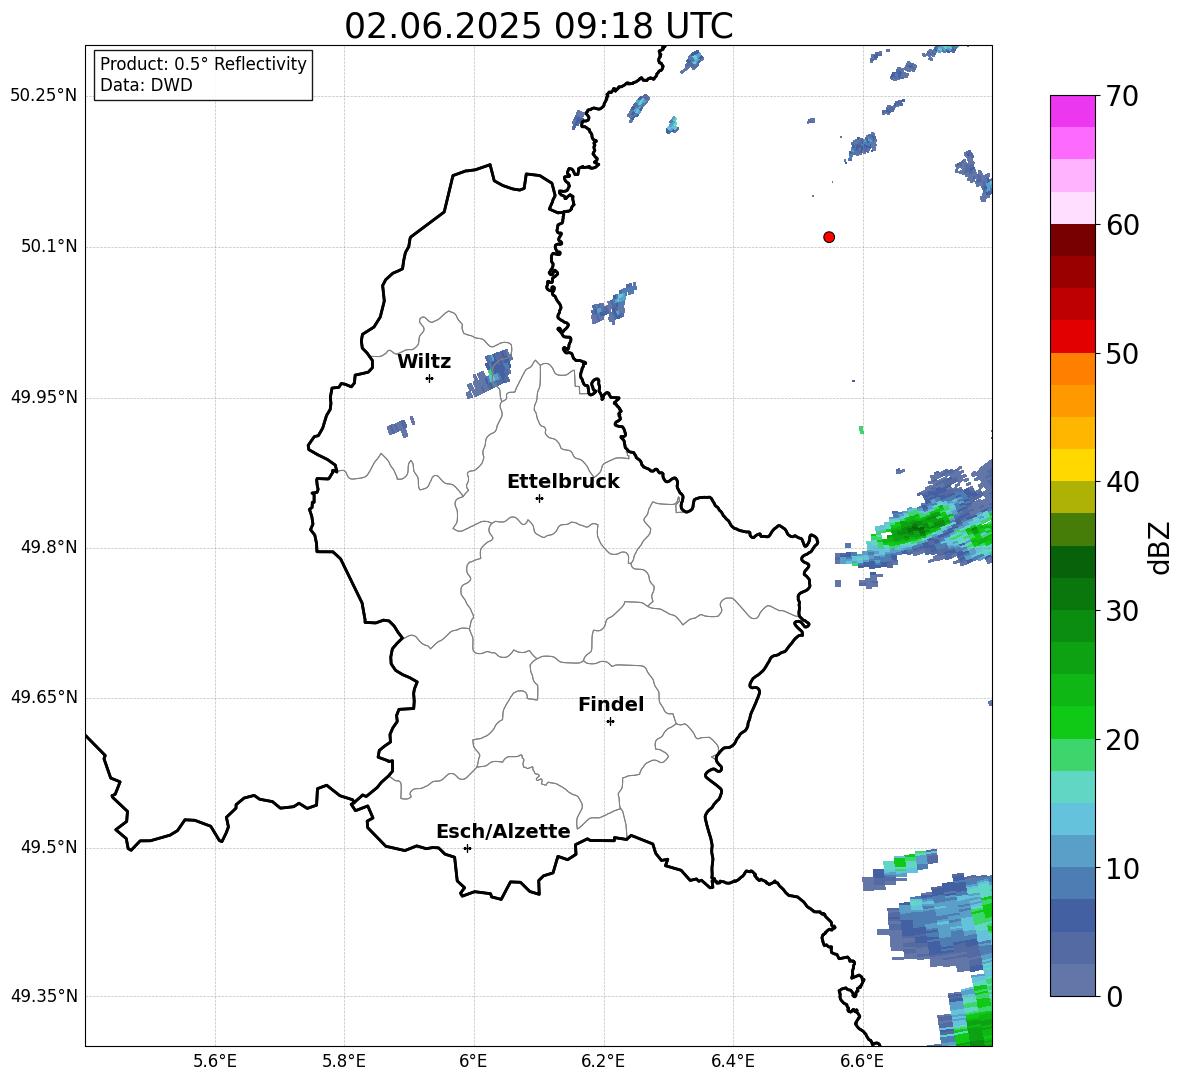
Task: Click the 50.1°N latitude label
Action: tap(49, 246)
